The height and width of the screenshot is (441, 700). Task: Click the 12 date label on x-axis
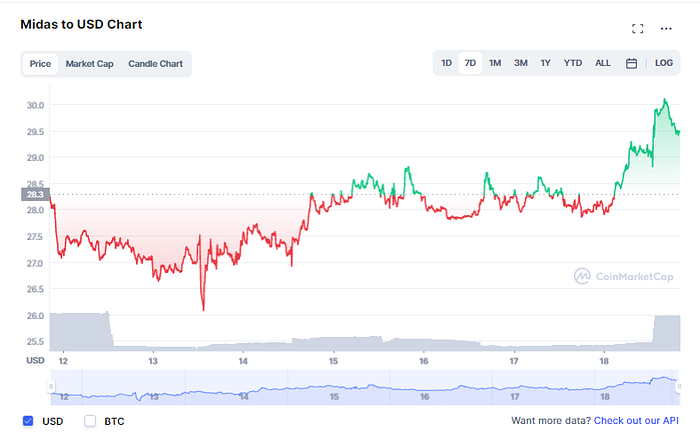tap(63, 361)
